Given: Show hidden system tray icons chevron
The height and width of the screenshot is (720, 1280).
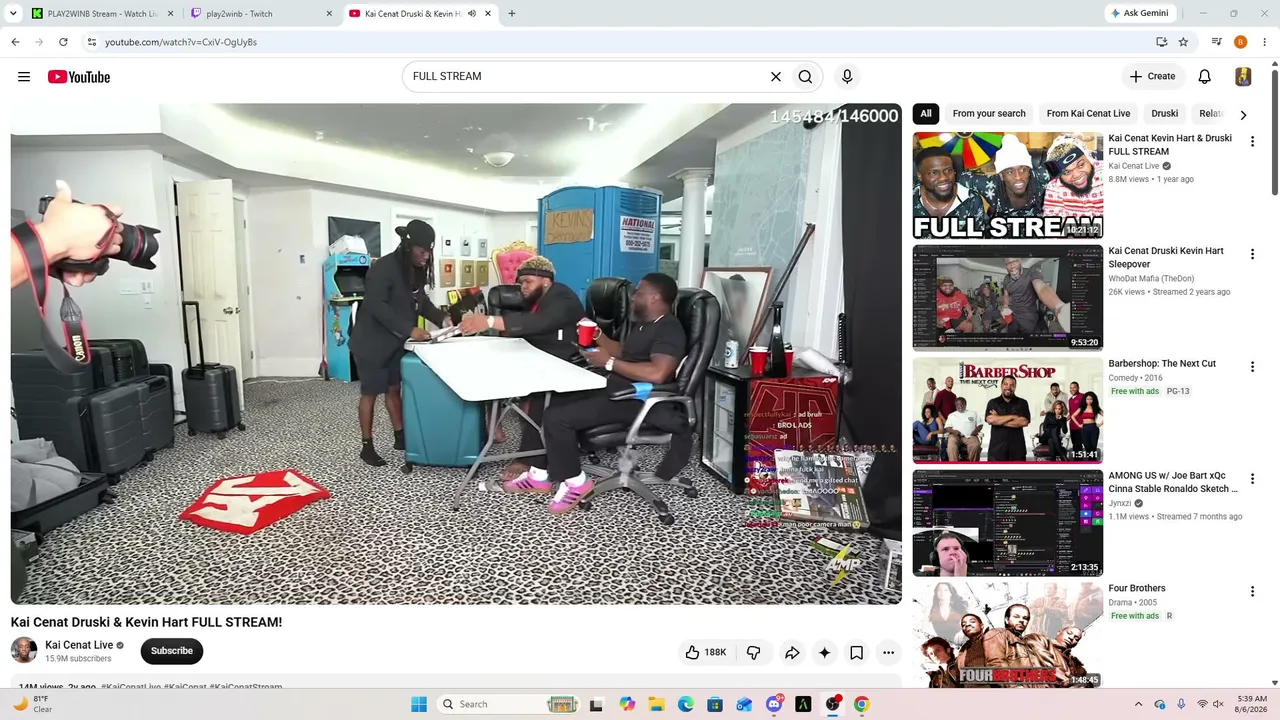Looking at the screenshot, I should coord(1141,704).
